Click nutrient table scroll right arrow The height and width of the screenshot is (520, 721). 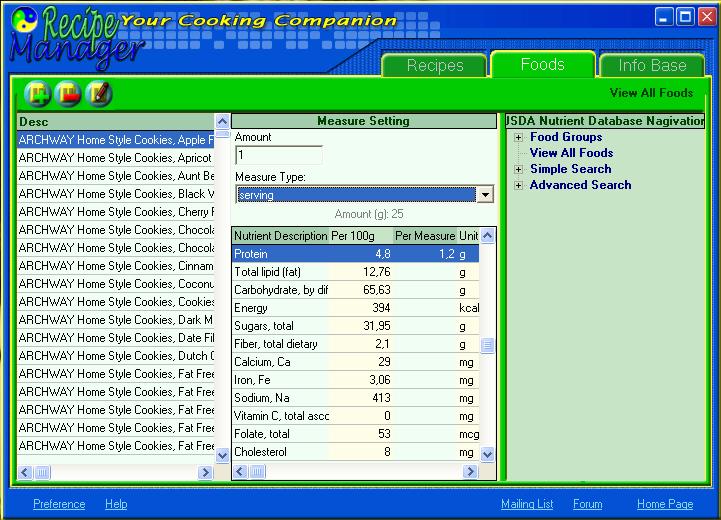click(x=470, y=471)
